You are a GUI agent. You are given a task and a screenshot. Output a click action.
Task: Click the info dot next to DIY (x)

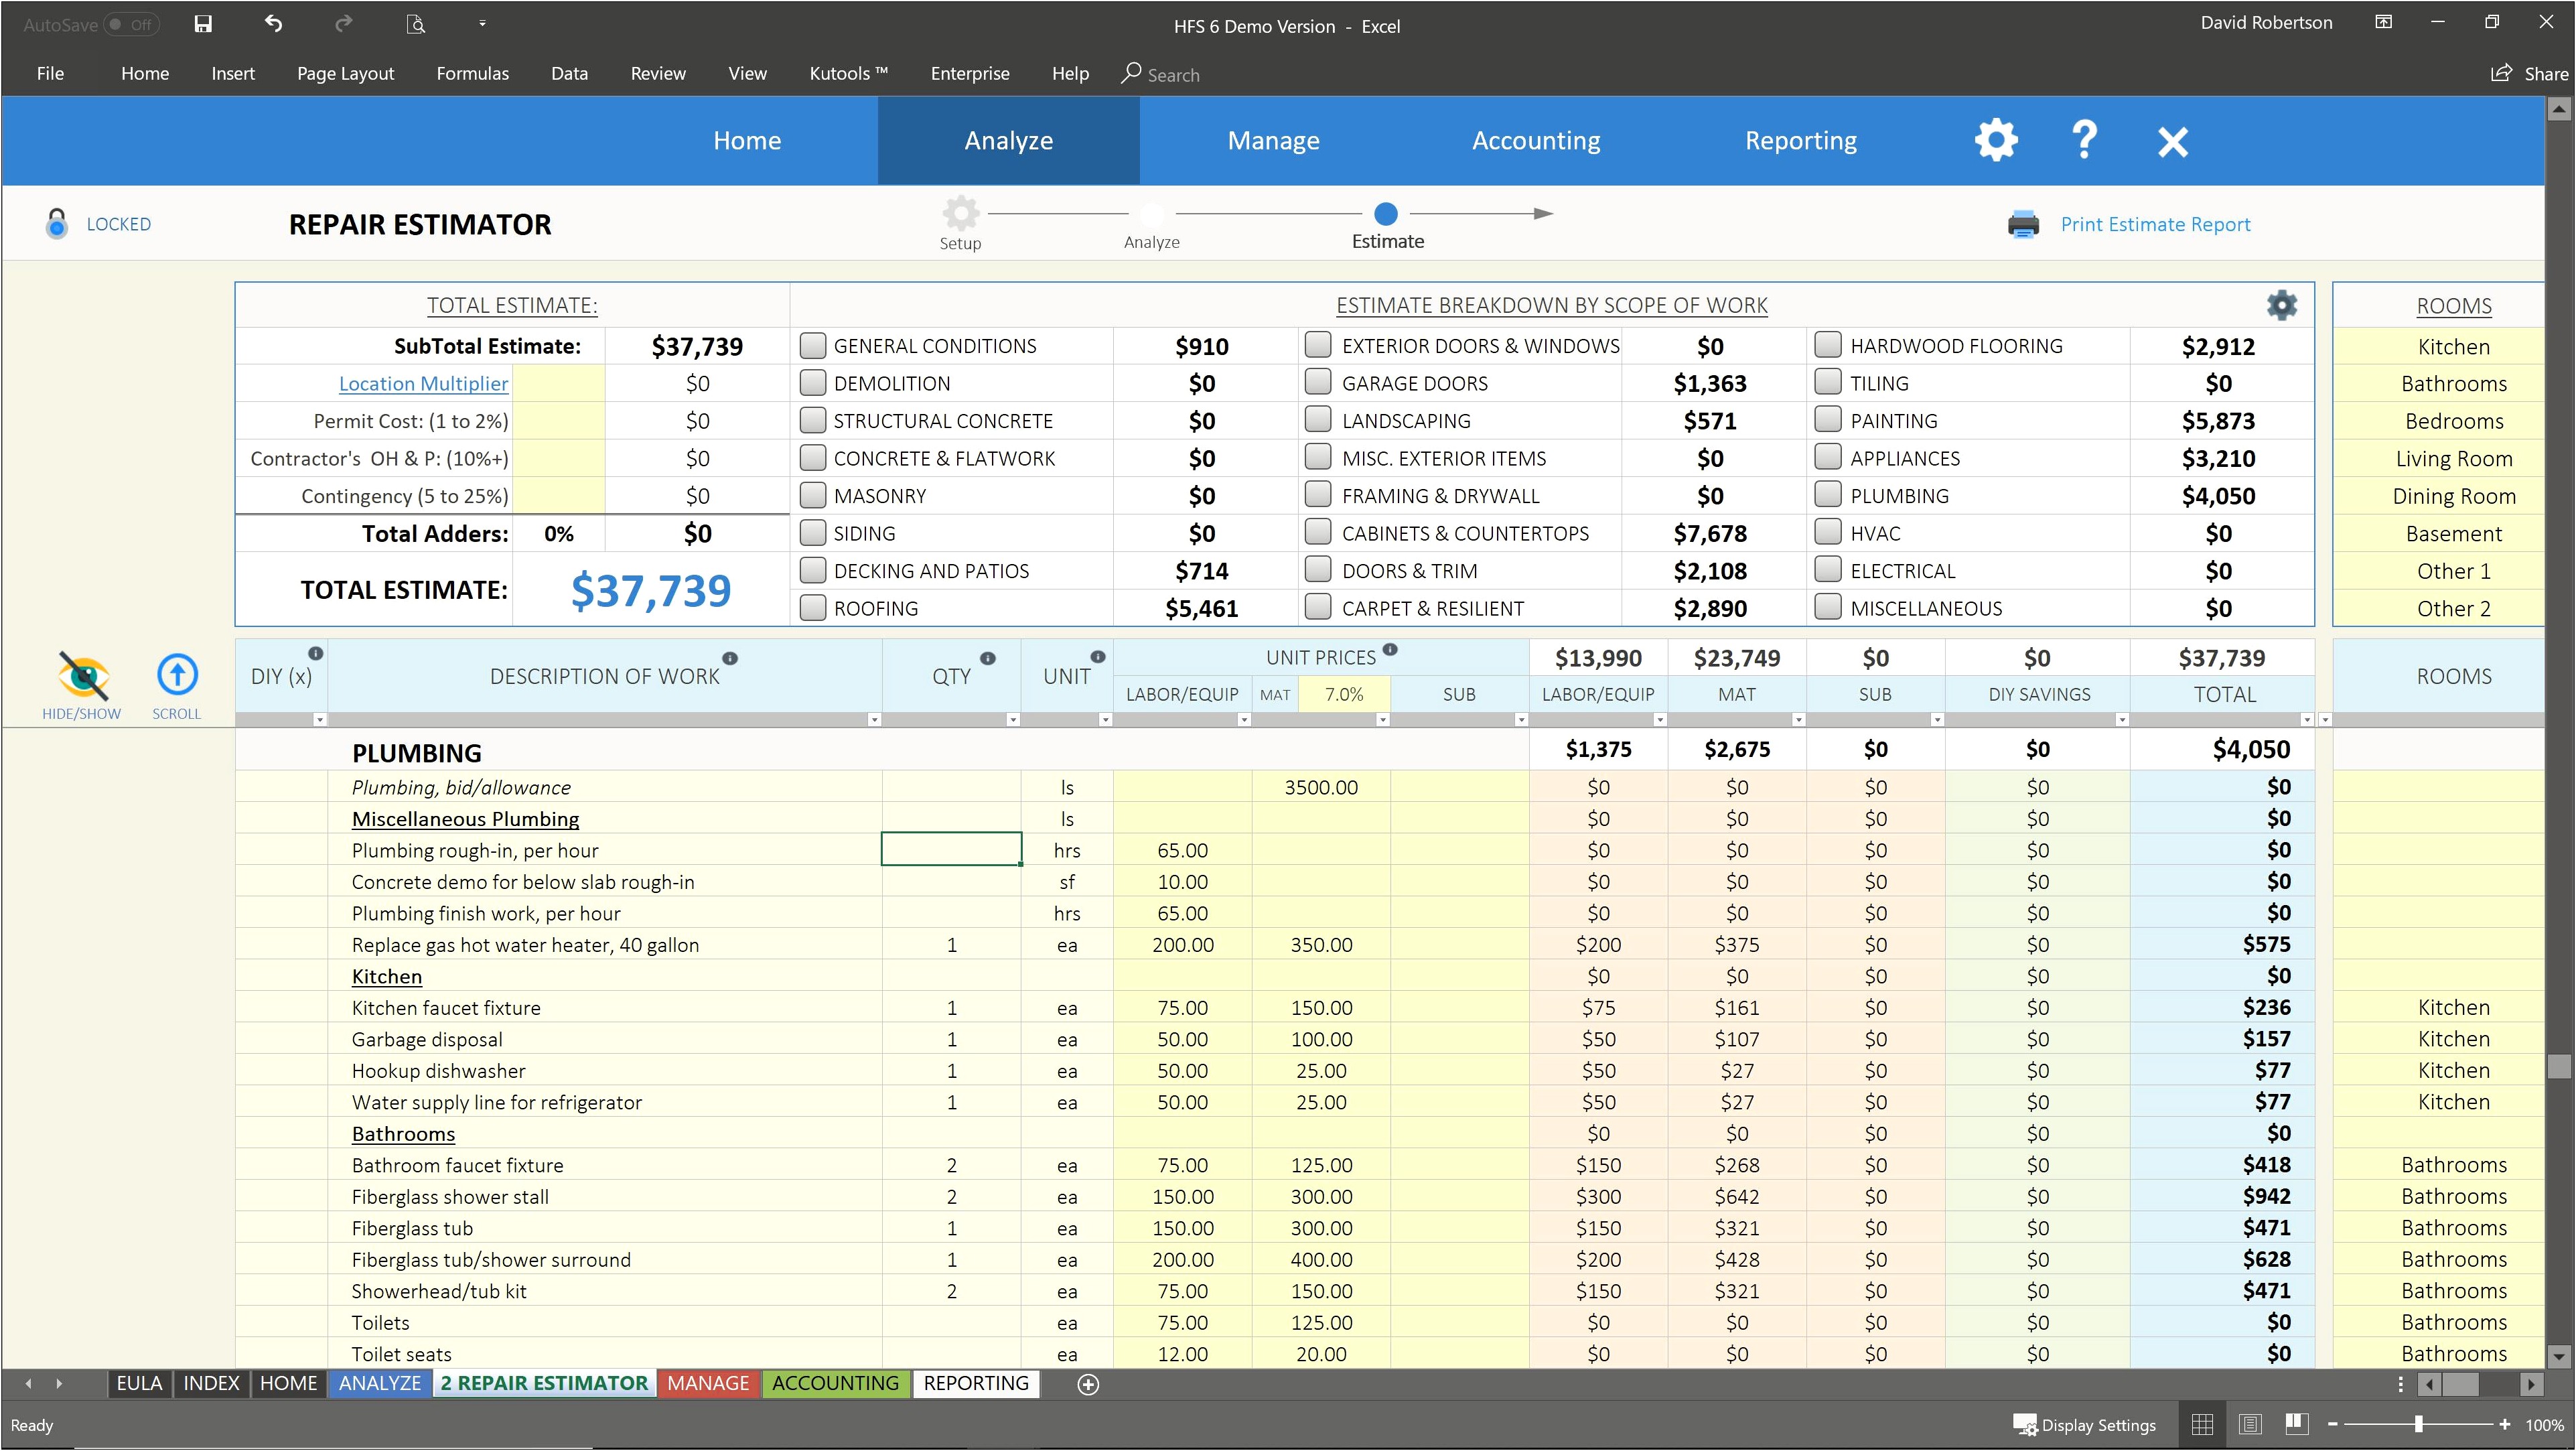(x=315, y=653)
